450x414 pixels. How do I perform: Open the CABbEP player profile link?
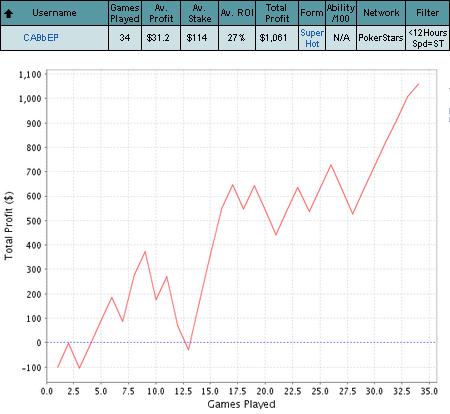41,38
